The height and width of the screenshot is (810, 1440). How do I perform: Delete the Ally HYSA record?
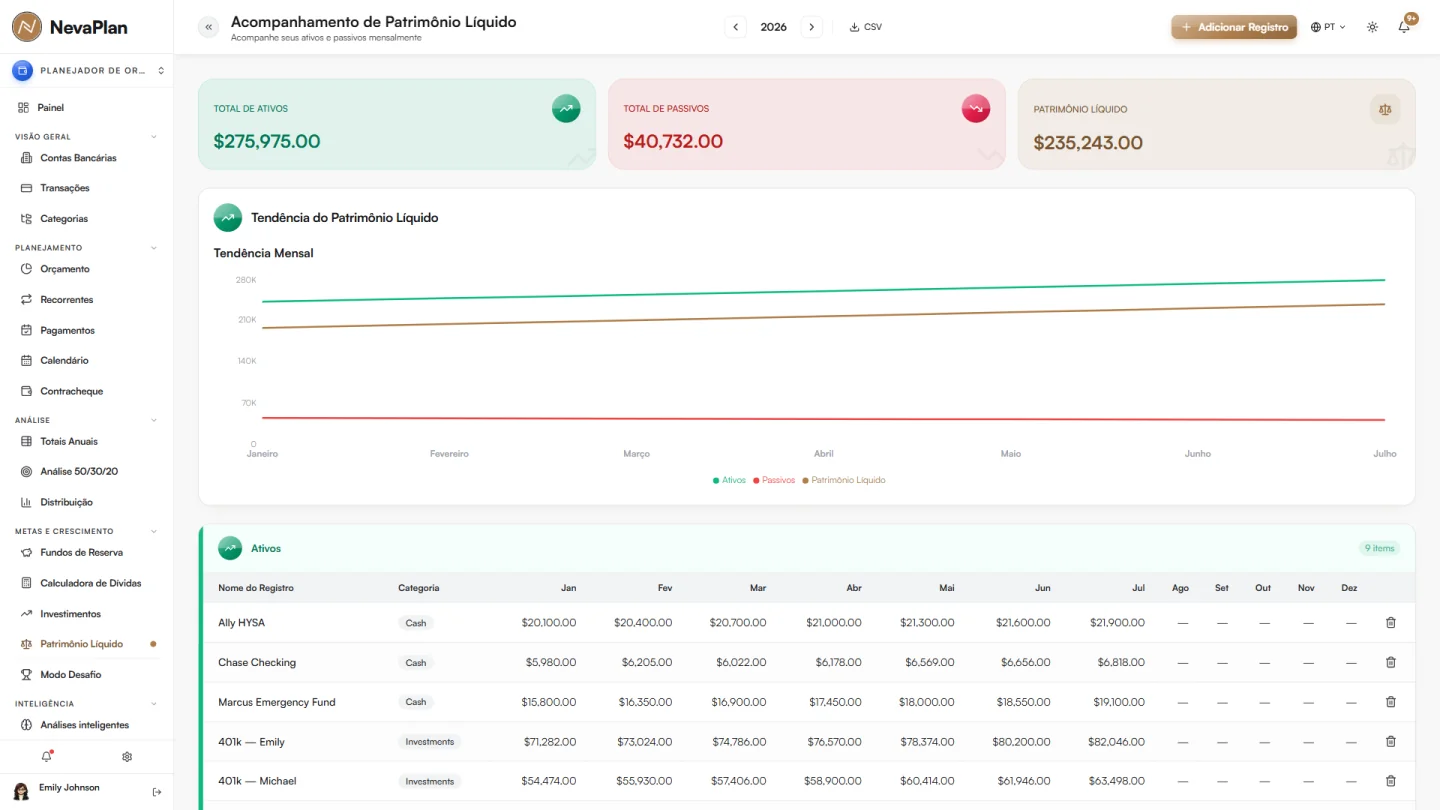(x=1390, y=623)
